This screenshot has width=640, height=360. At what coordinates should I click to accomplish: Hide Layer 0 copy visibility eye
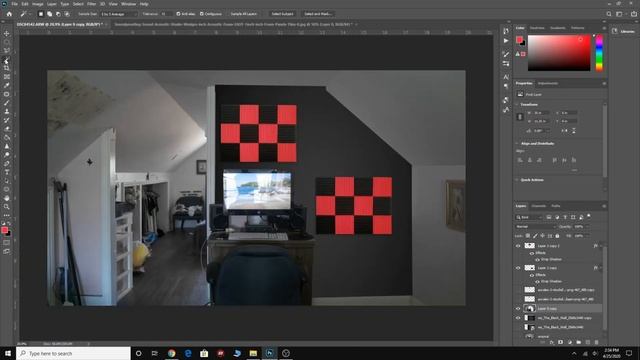coord(518,309)
